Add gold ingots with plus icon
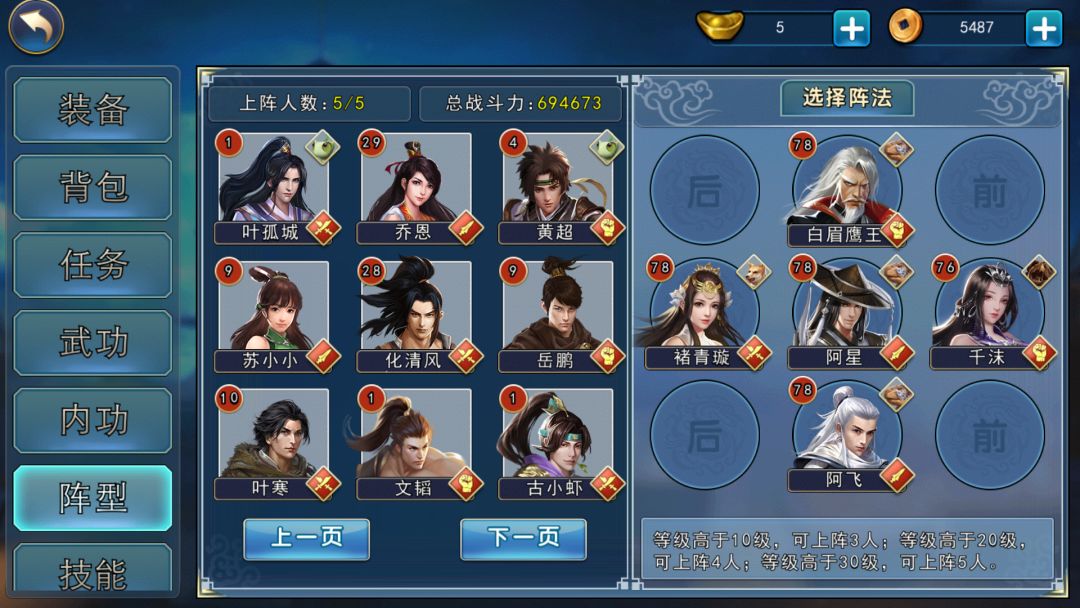The image size is (1080, 608). (851, 28)
